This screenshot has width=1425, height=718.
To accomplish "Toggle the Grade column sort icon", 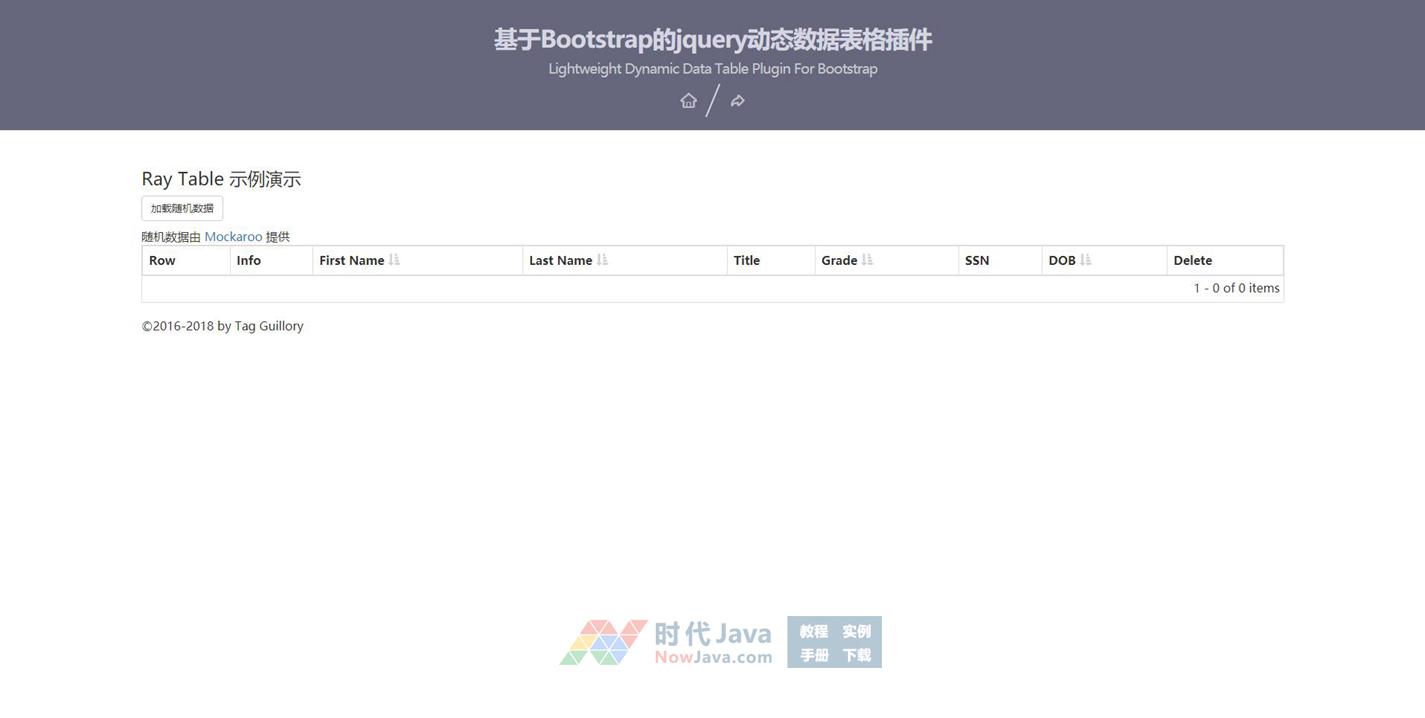I will point(867,260).
